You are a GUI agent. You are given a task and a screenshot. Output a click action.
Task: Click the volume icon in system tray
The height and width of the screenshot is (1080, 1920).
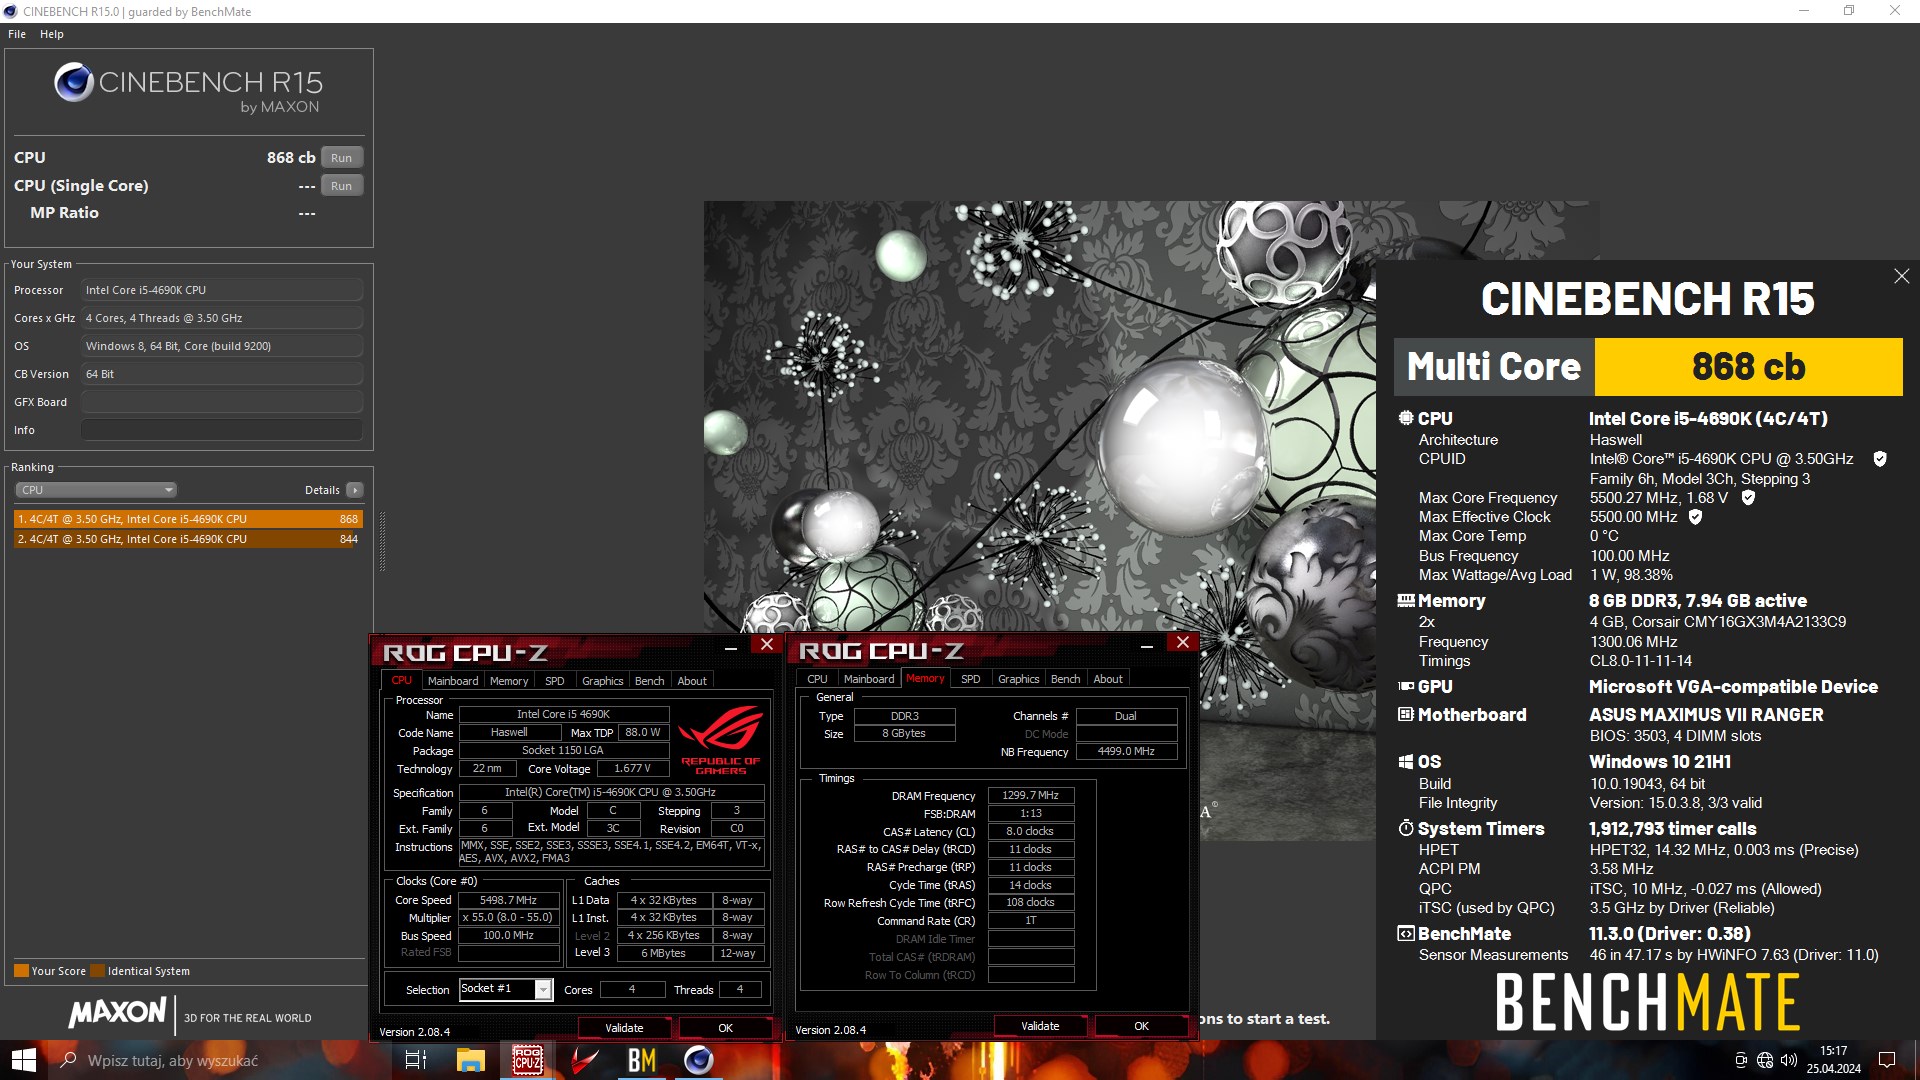click(x=1789, y=1060)
